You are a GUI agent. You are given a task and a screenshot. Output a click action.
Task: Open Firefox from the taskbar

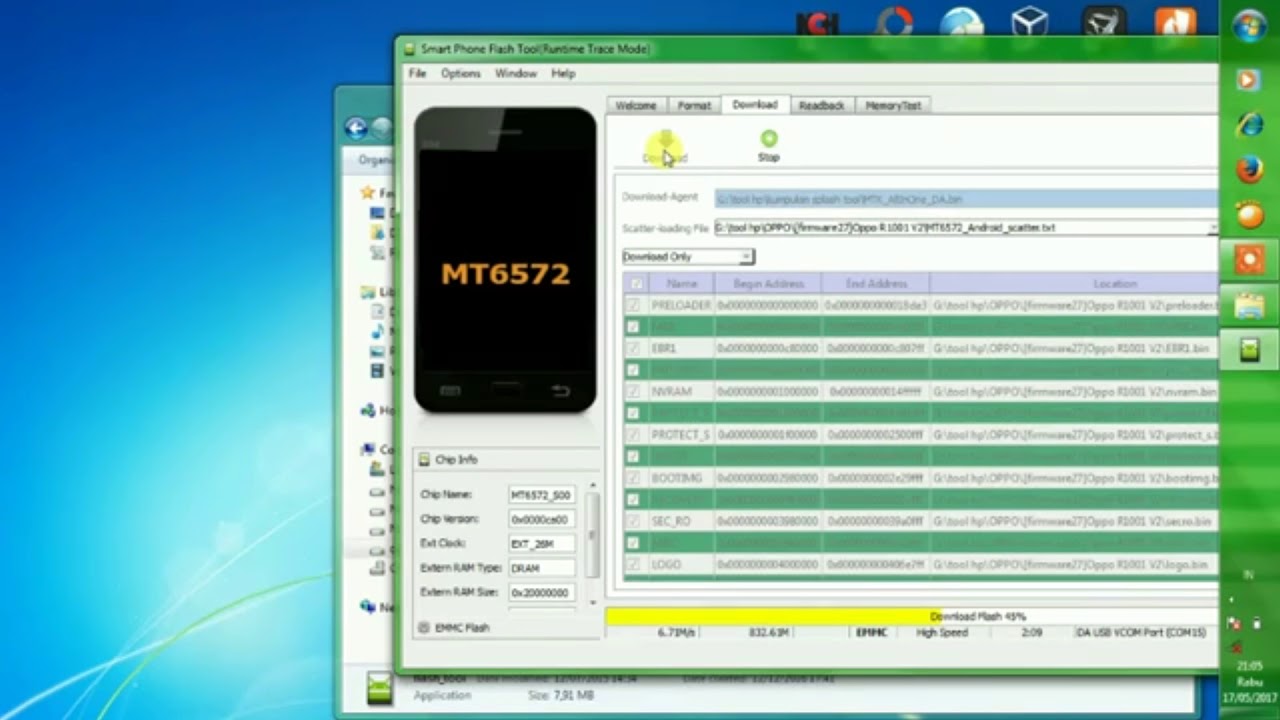pyautogui.click(x=1249, y=170)
